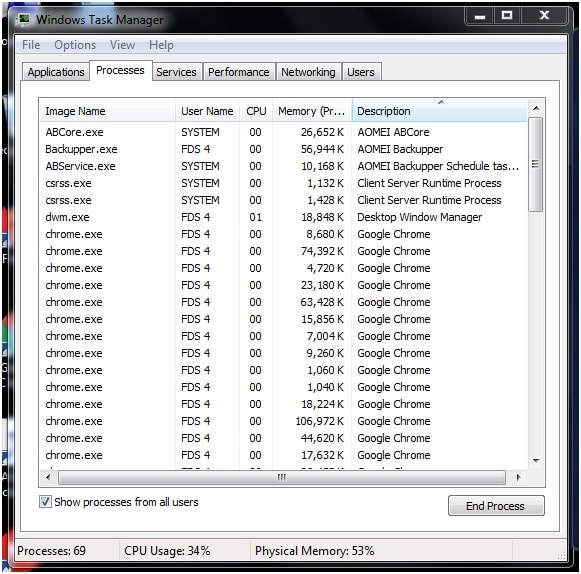The height and width of the screenshot is (574, 581).
Task: Click the 01 CPU value for dwm.exe
Action: [255, 217]
